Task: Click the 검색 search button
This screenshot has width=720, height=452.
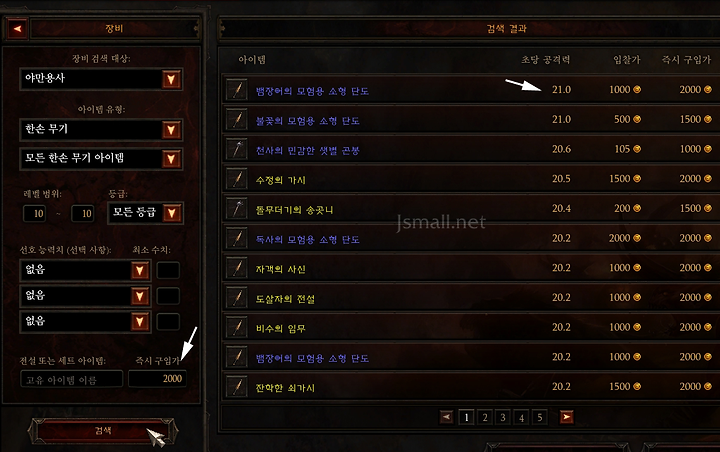Action: (x=103, y=431)
